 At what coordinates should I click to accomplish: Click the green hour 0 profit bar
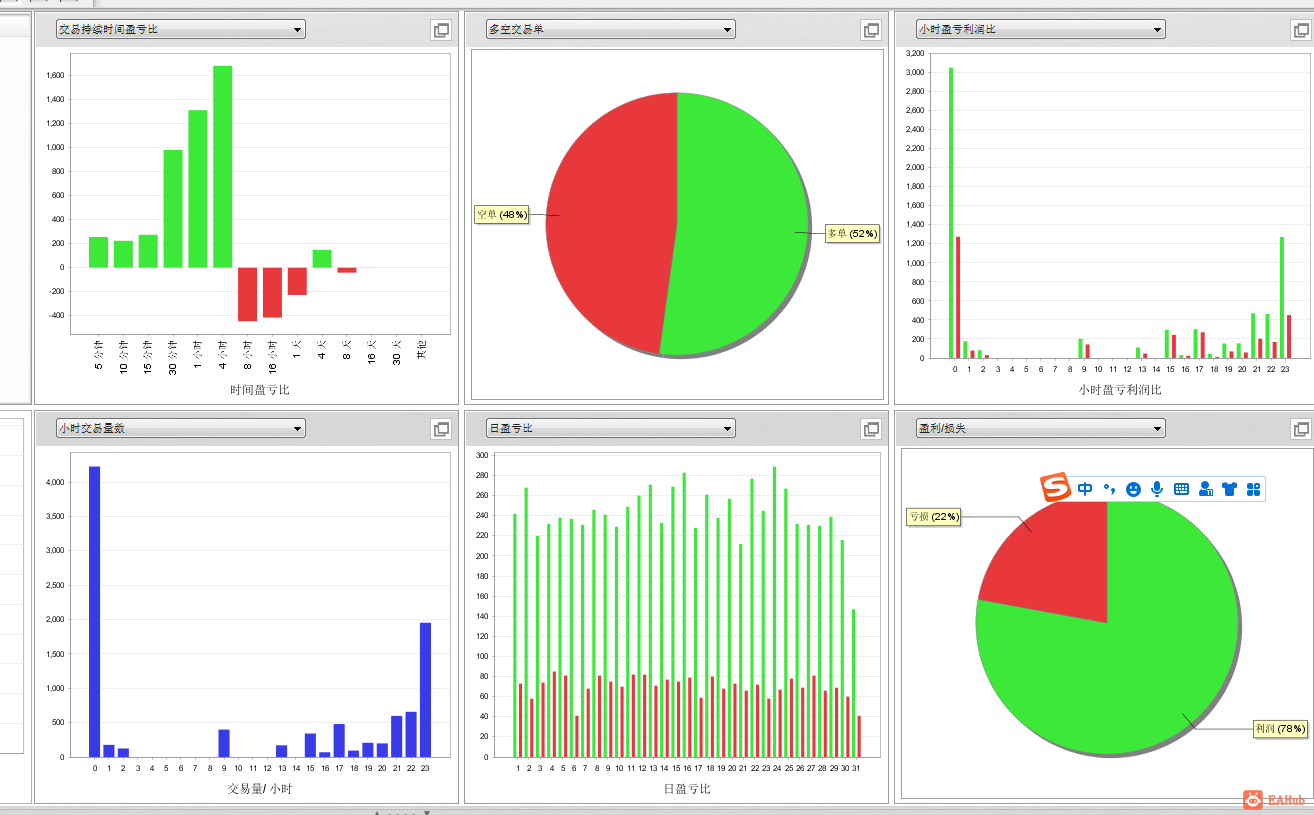point(951,213)
